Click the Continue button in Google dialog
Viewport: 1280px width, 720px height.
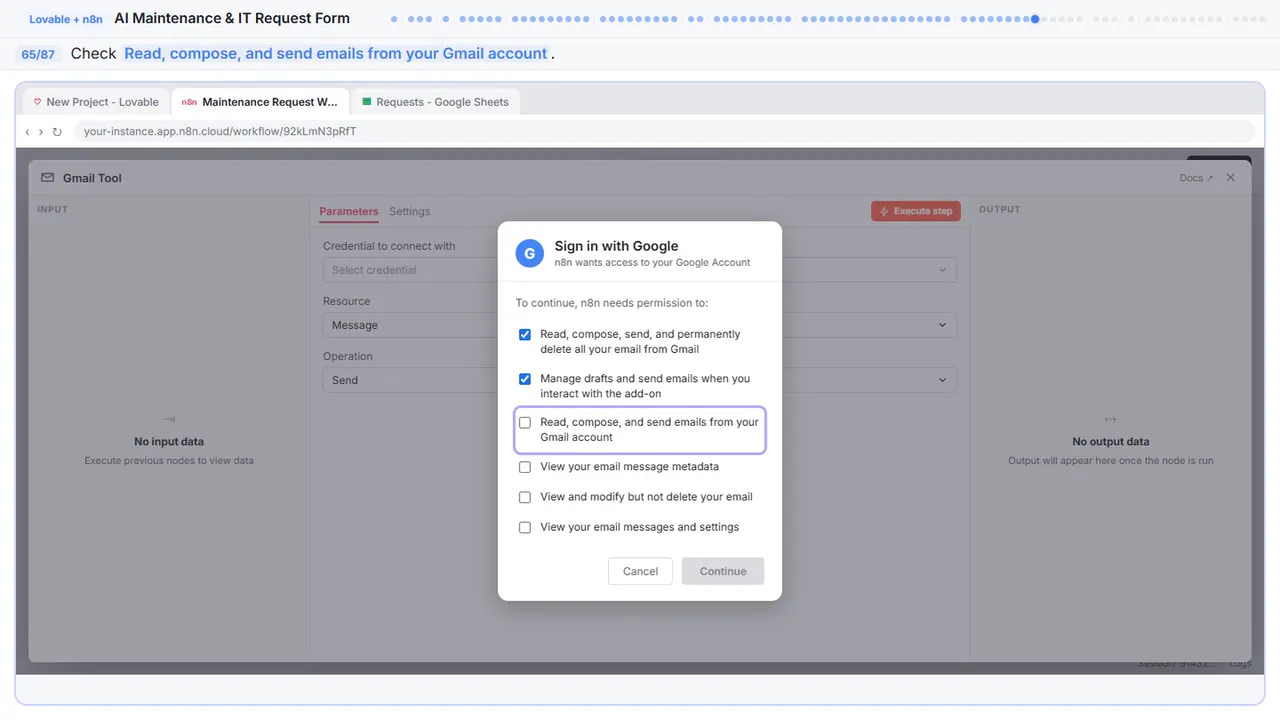pyautogui.click(x=723, y=571)
